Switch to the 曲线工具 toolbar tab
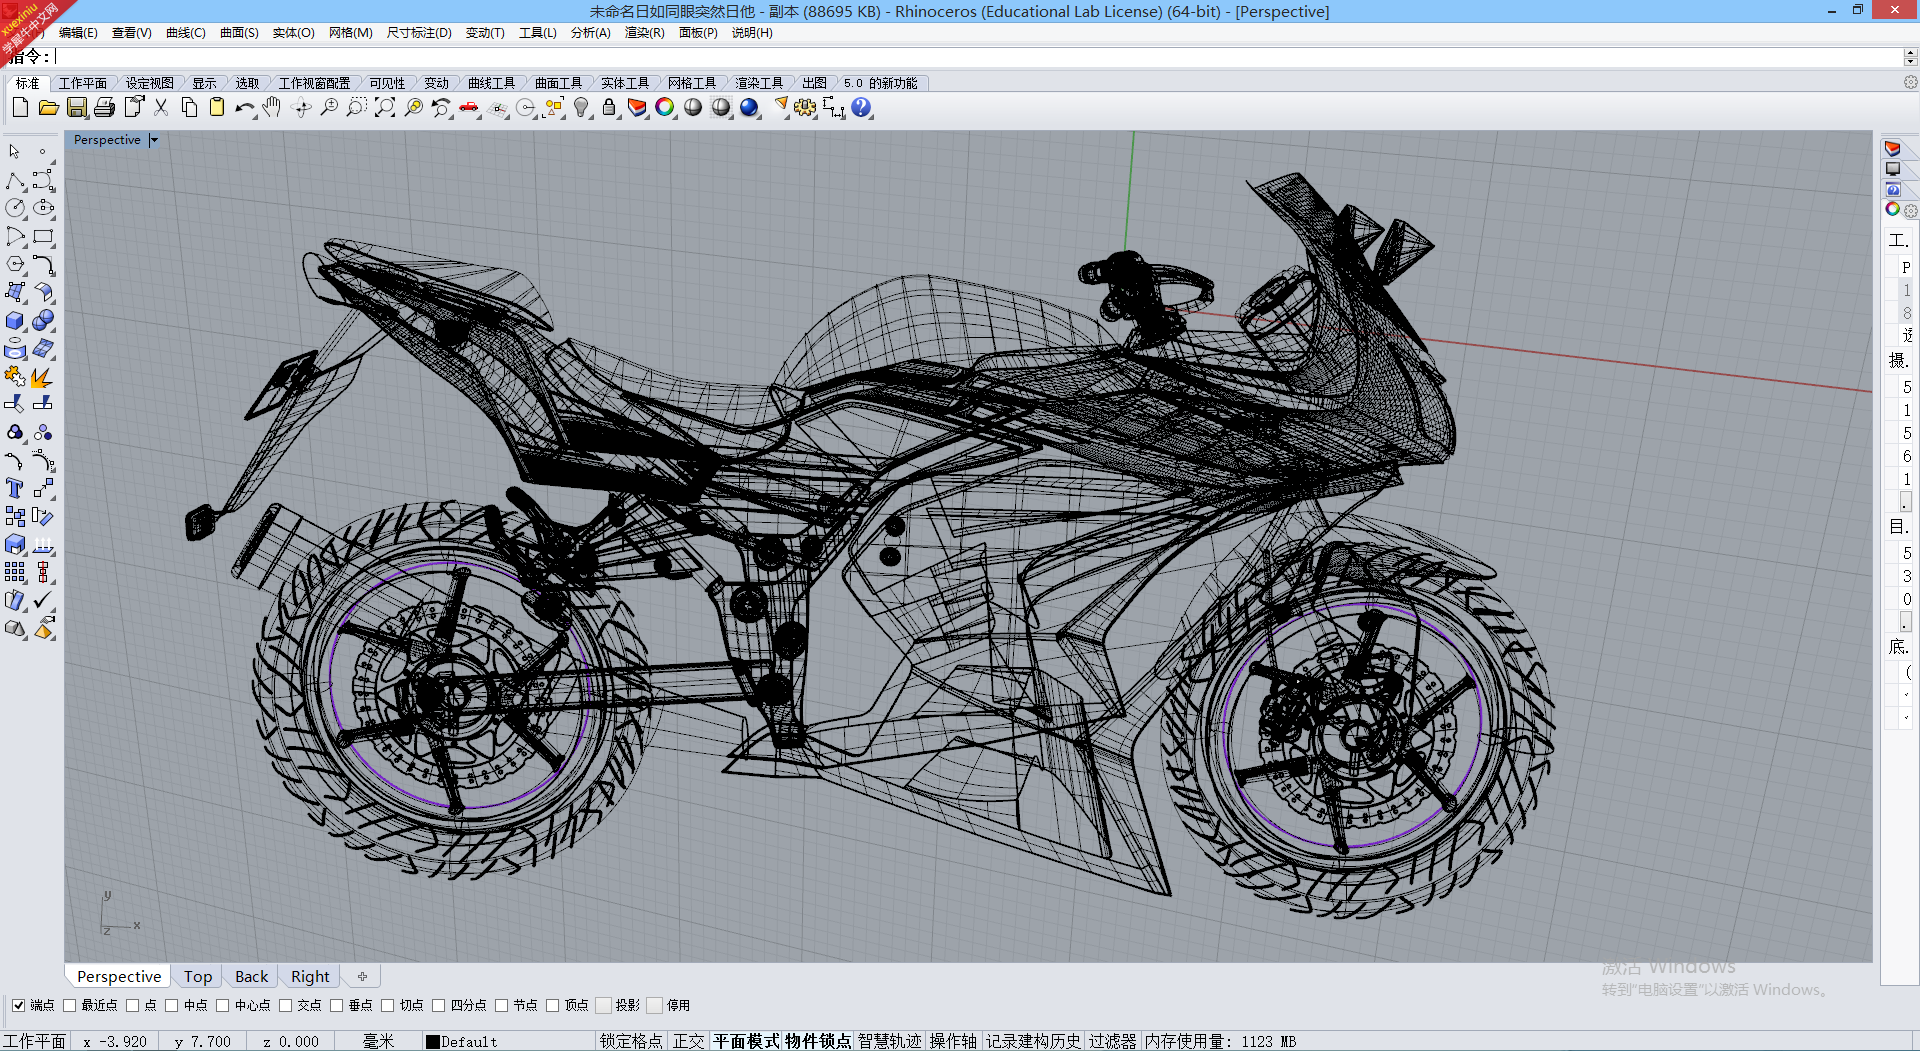Viewport: 1920px width, 1051px height. (x=492, y=83)
